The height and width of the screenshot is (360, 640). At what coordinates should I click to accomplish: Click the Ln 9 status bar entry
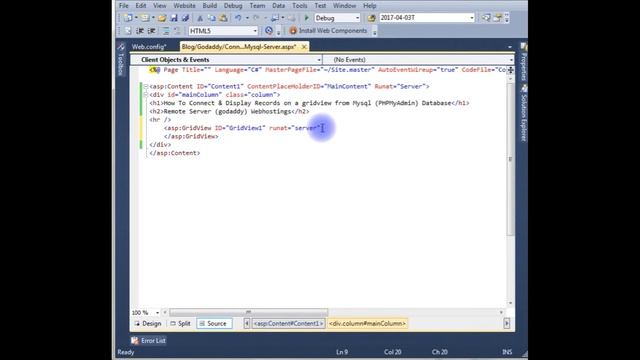pyautogui.click(x=342, y=352)
